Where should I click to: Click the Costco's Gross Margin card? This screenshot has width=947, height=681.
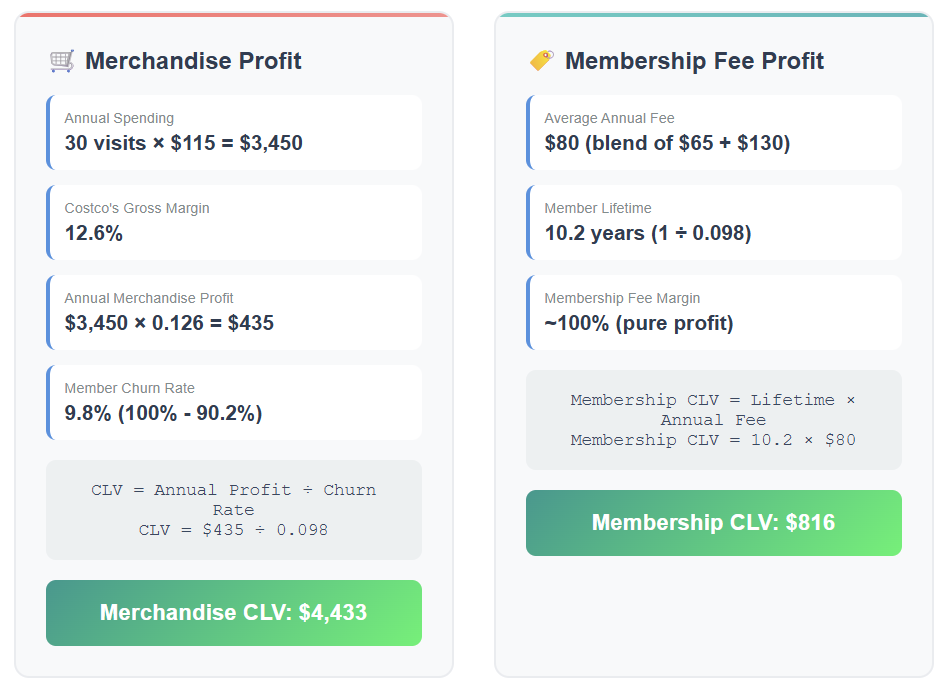(234, 222)
